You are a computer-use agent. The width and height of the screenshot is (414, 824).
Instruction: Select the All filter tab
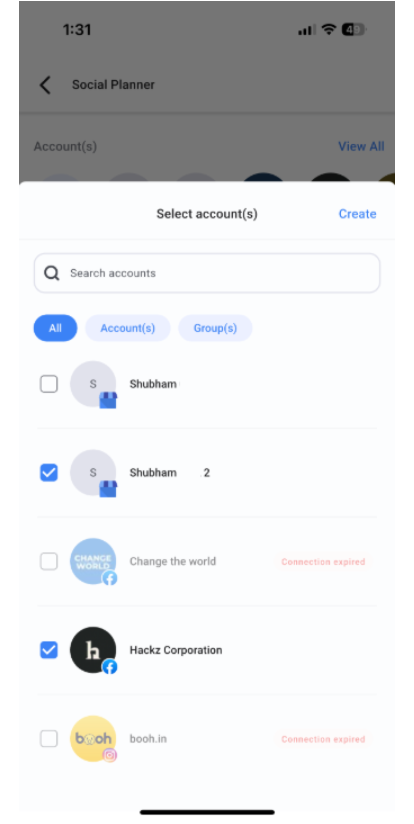pyautogui.click(x=55, y=328)
